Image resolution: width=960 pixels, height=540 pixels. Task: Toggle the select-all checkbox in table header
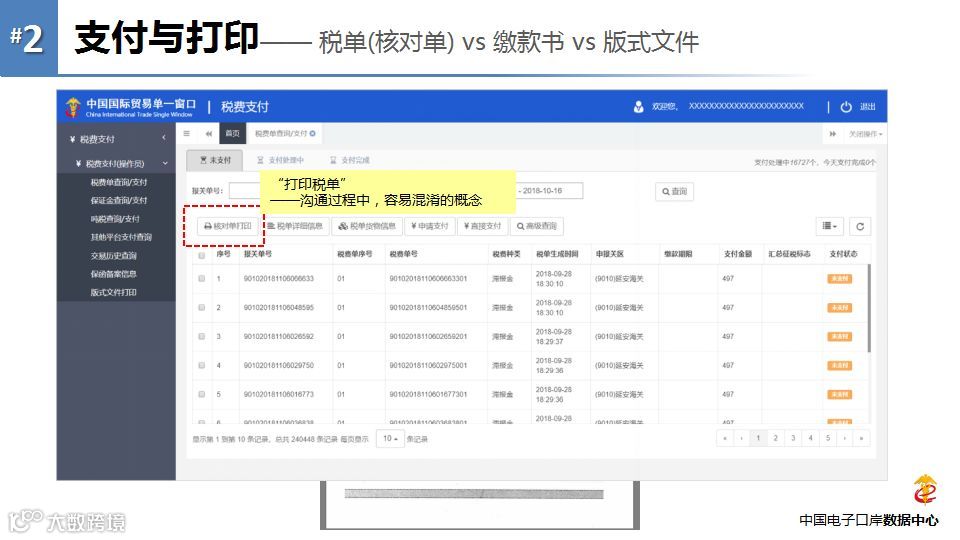click(x=201, y=255)
